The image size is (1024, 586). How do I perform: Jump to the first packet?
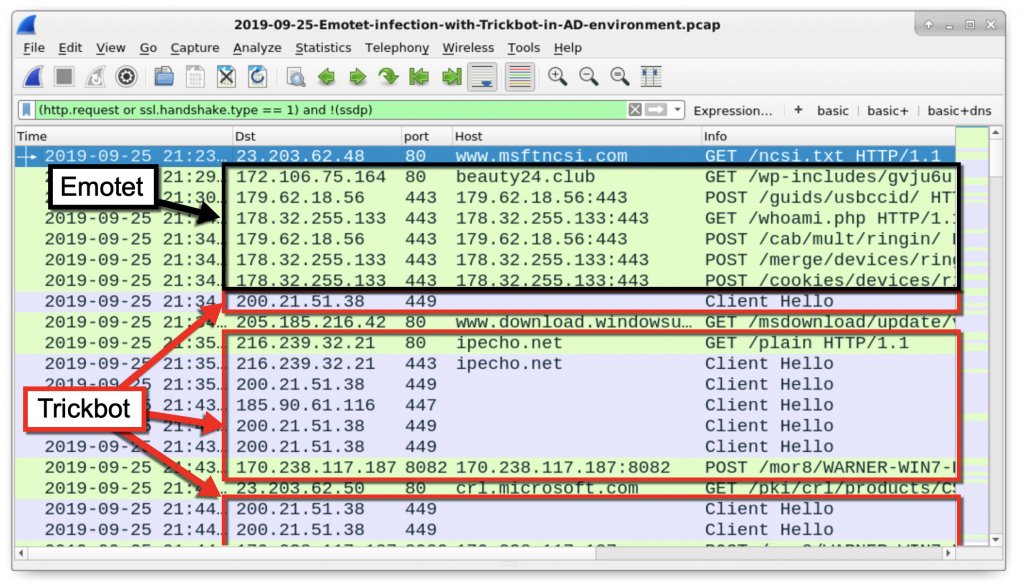419,77
